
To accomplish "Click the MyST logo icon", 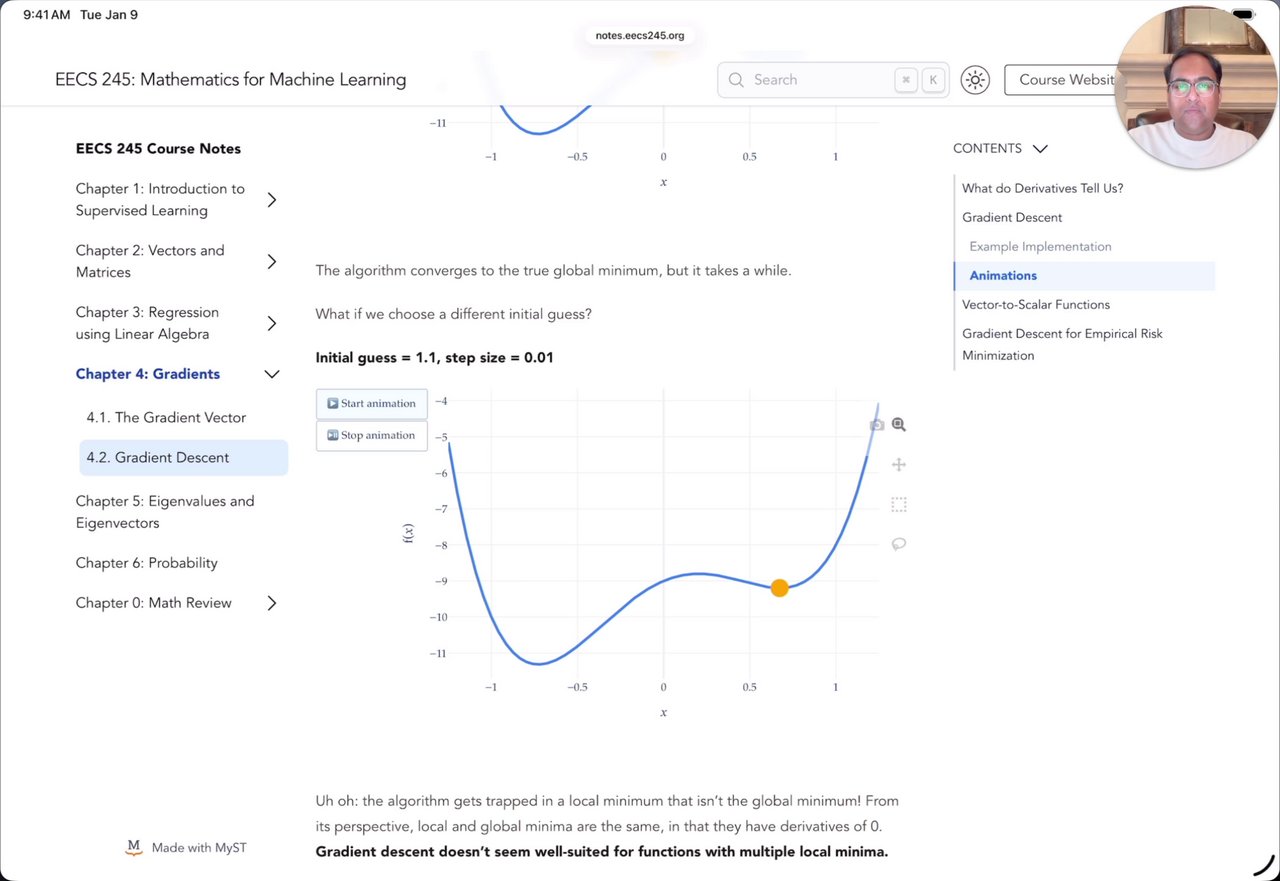I will click(134, 847).
